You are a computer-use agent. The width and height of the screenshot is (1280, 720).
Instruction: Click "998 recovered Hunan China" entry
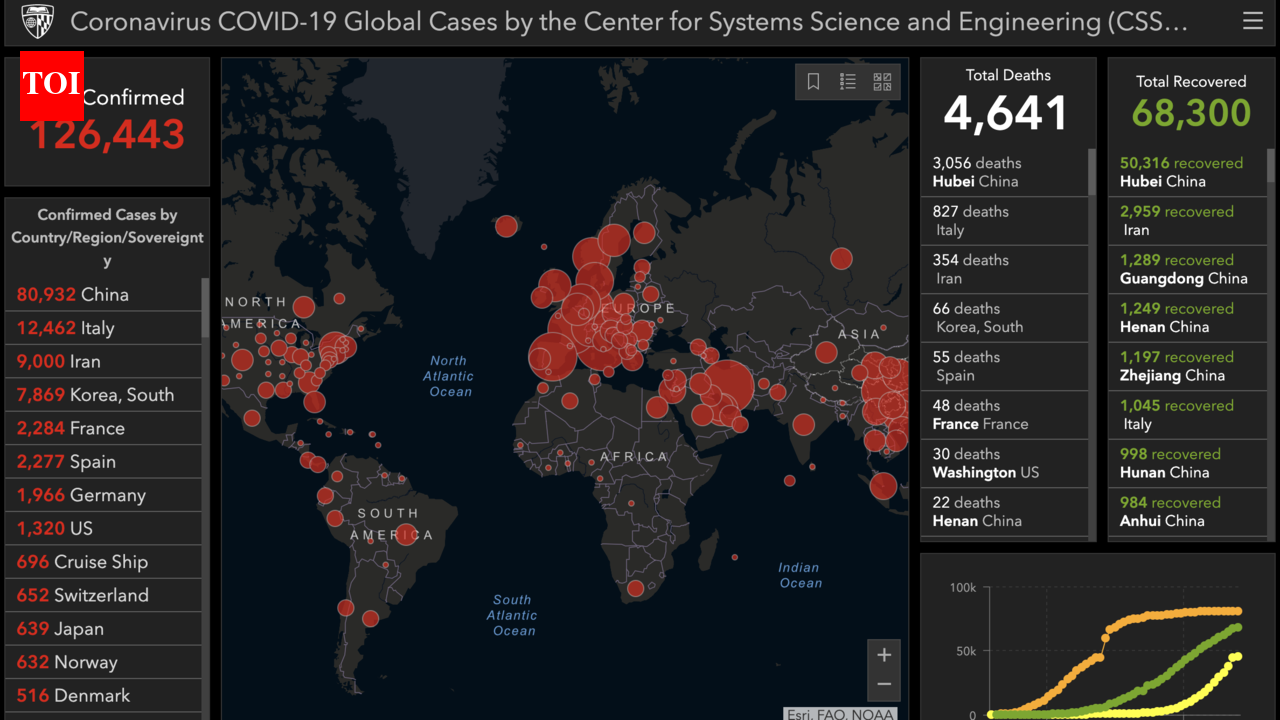[x=1188, y=463]
